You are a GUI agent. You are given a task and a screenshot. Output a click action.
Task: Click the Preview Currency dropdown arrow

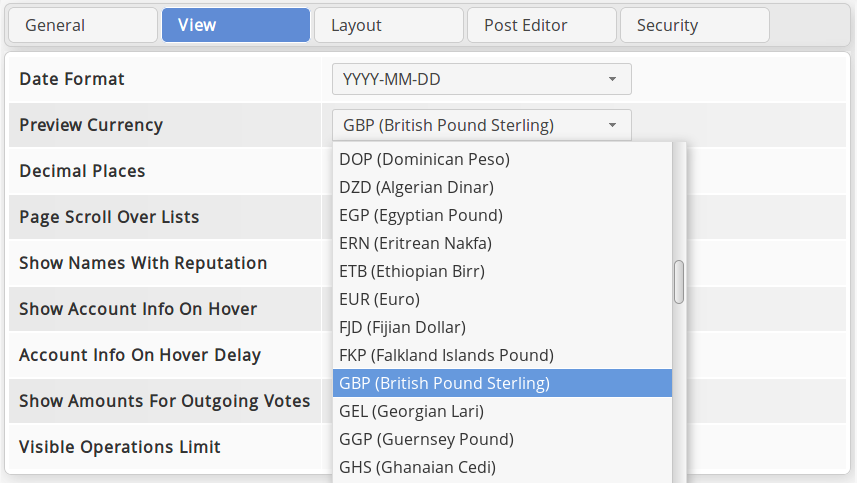611,125
